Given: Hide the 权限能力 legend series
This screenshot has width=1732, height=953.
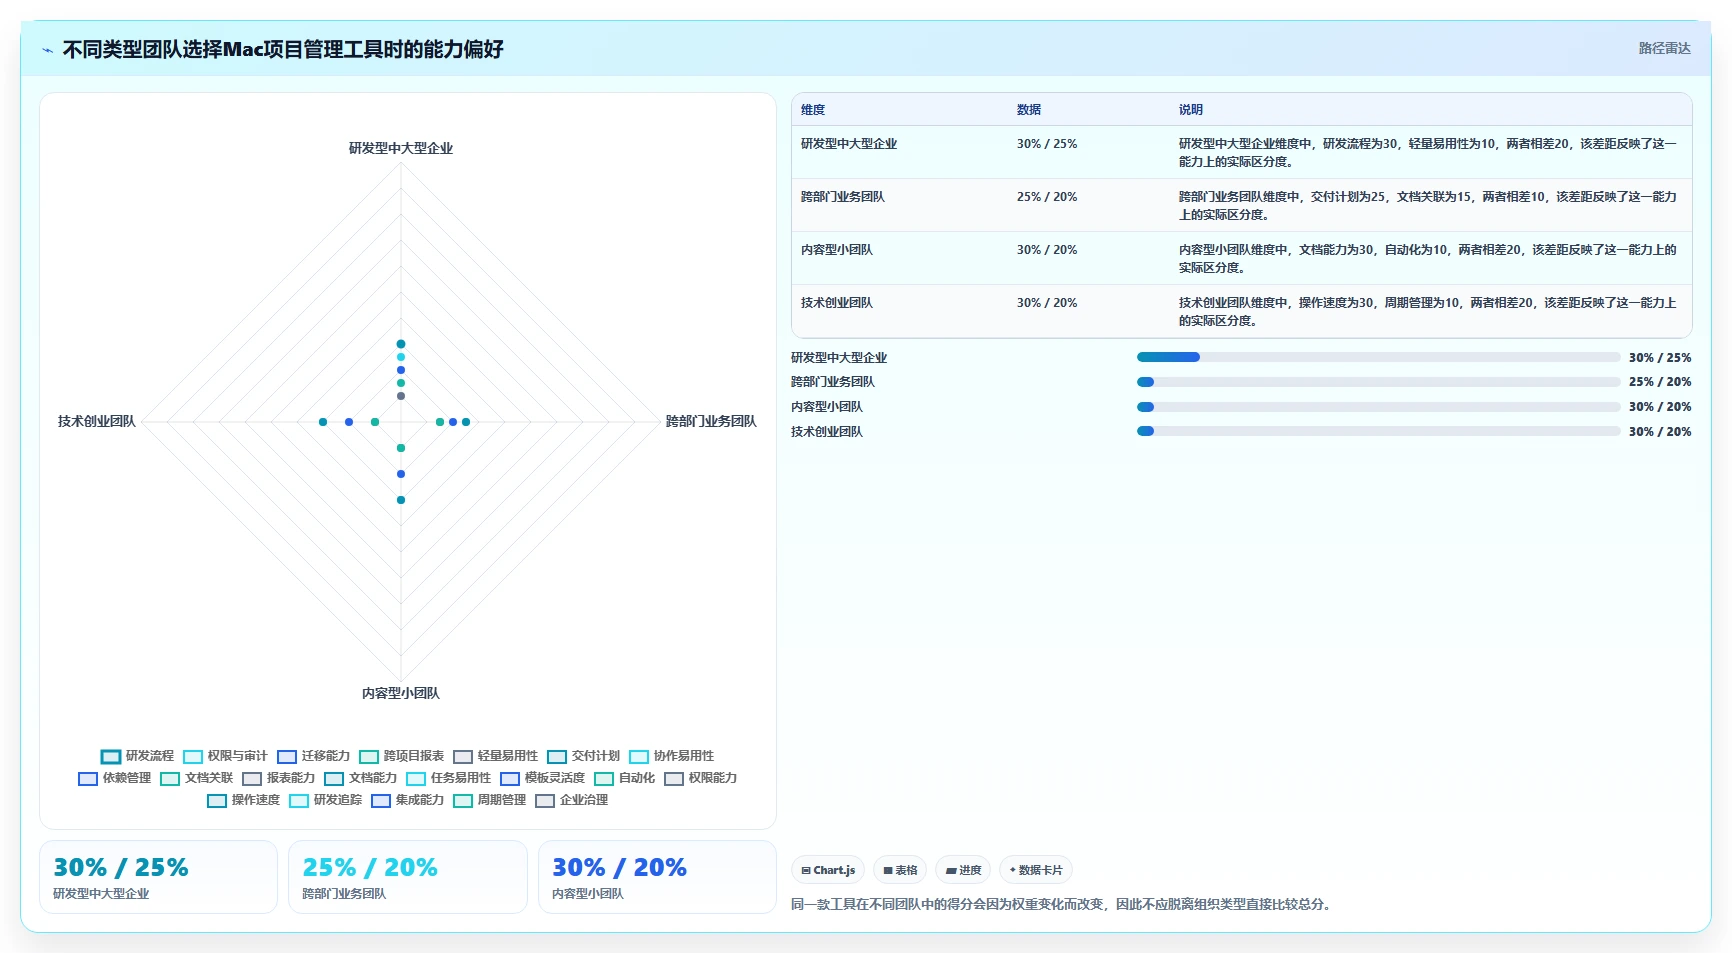Looking at the screenshot, I should (x=700, y=778).
